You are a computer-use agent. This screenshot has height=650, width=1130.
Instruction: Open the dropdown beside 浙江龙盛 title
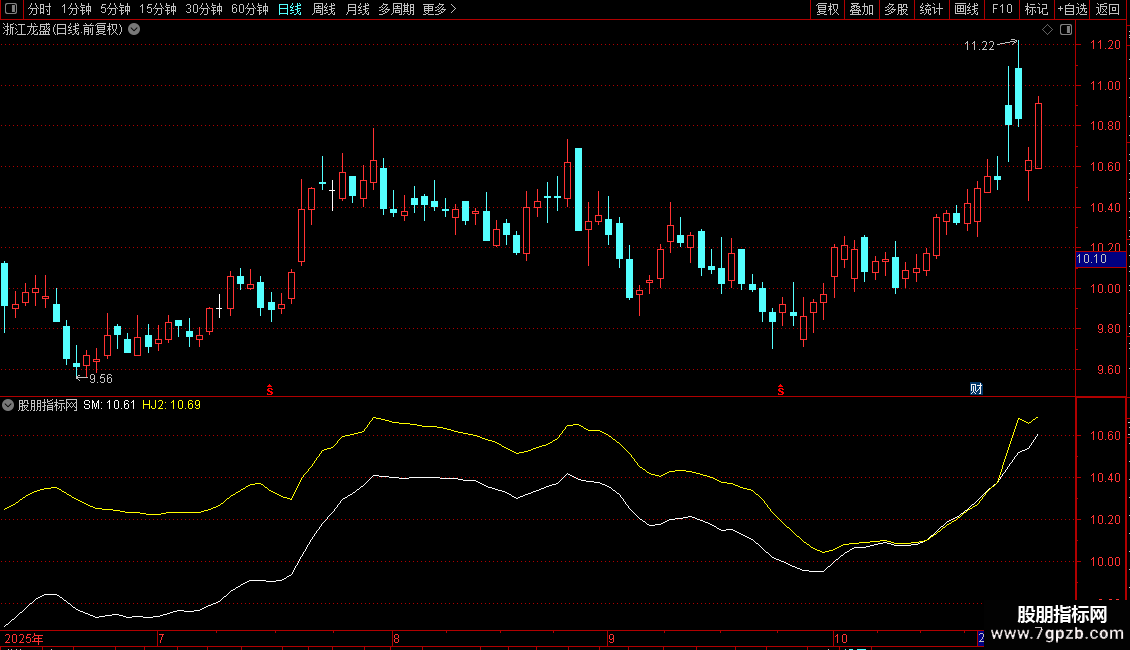[134, 30]
